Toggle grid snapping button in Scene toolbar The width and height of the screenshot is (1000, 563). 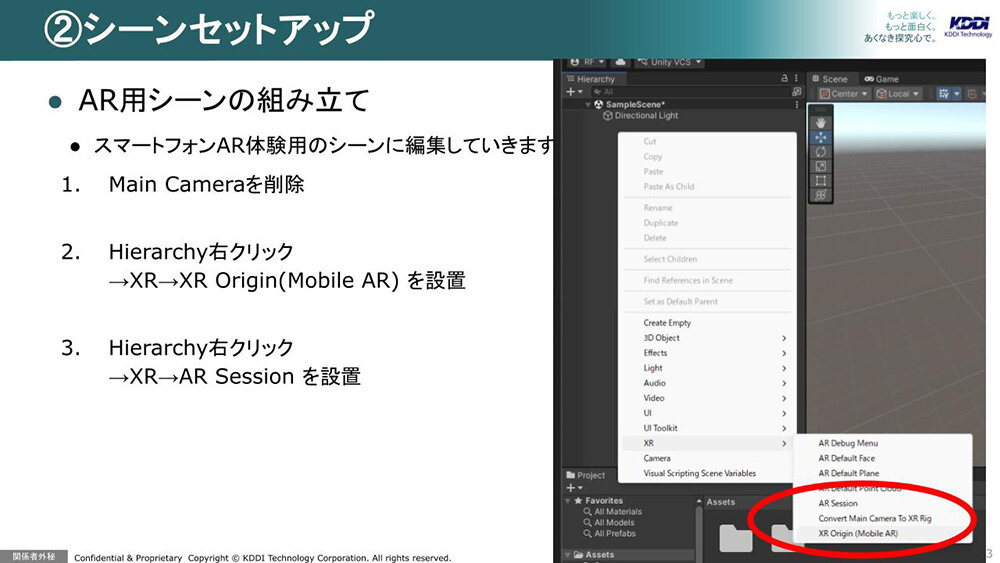[x=943, y=93]
